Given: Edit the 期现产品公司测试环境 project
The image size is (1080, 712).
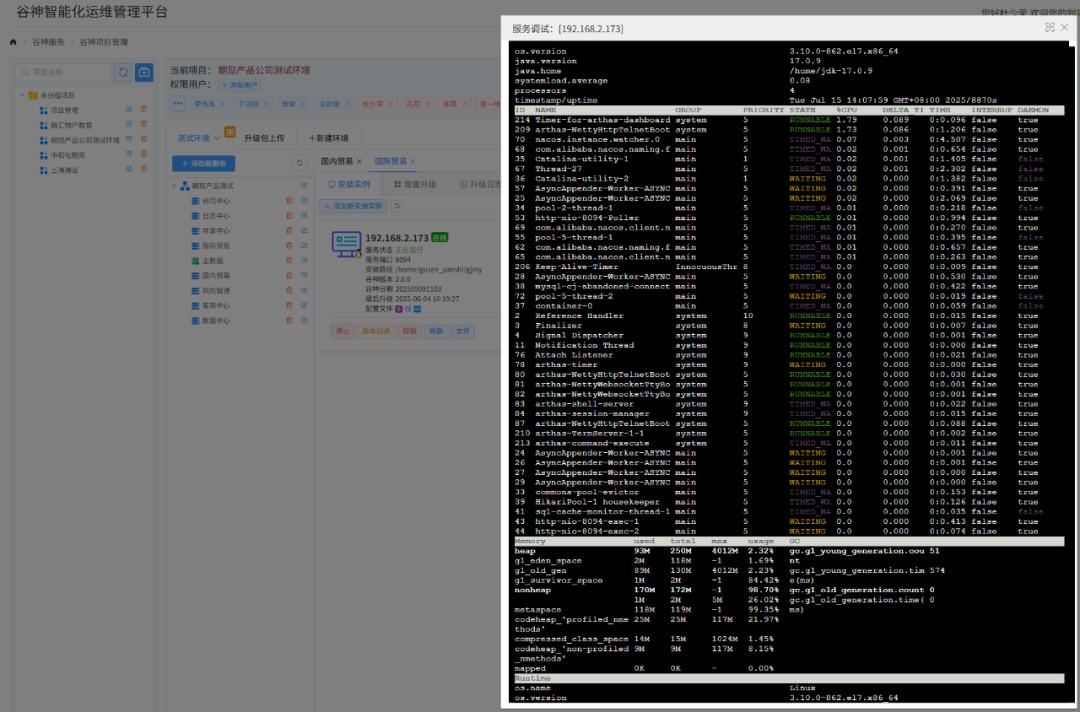Looking at the screenshot, I should click(x=129, y=139).
